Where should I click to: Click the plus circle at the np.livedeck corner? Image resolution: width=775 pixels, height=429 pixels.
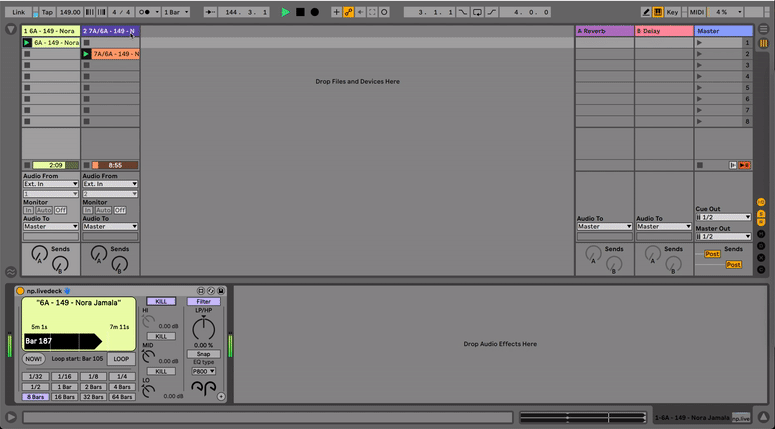(x=221, y=396)
